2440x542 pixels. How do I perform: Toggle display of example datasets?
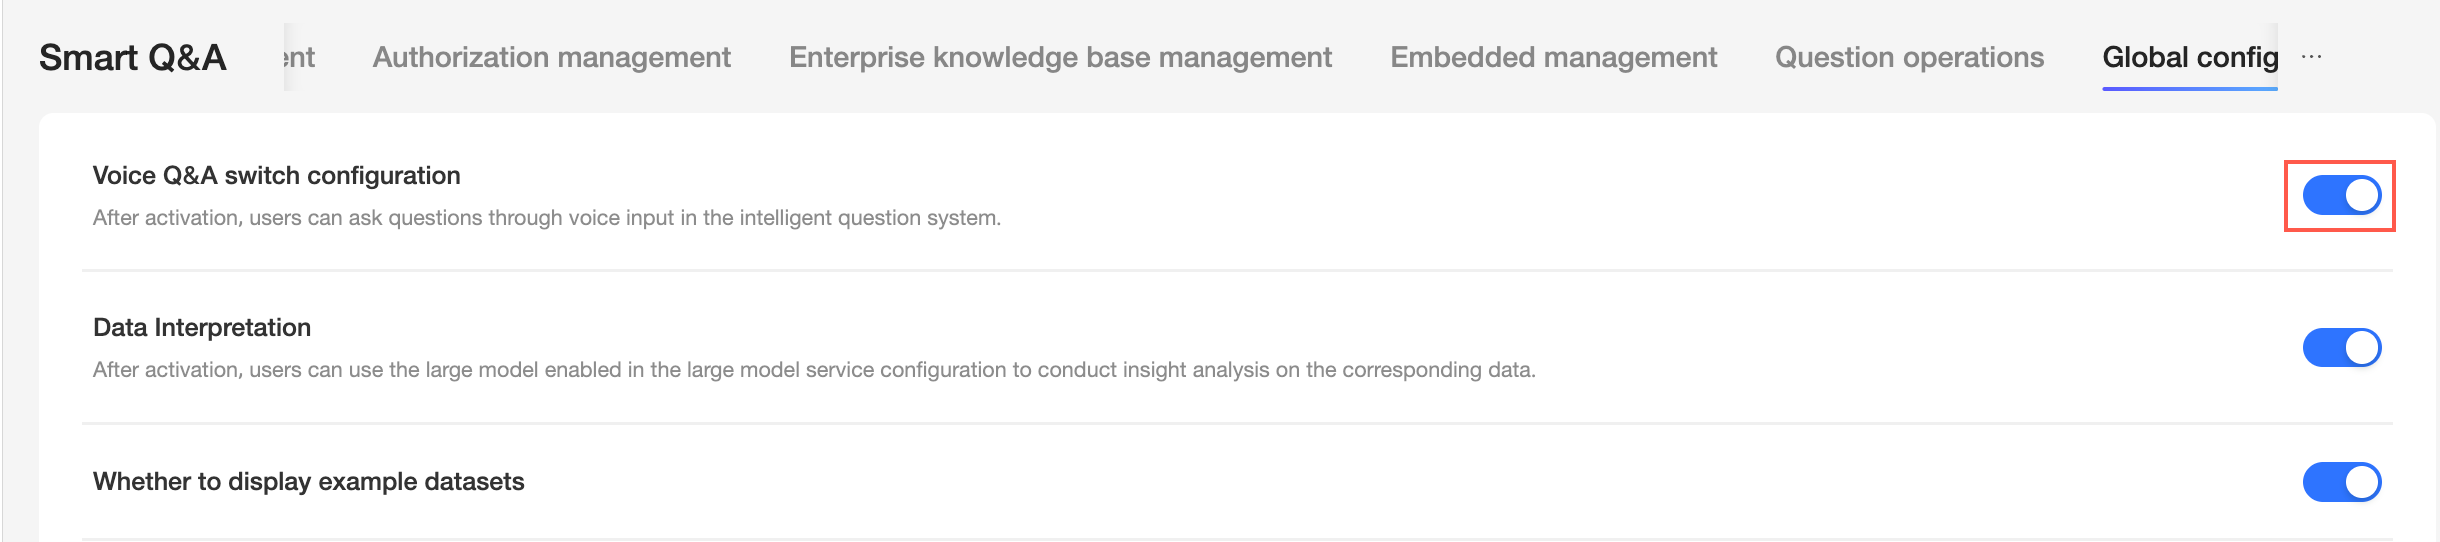[2341, 482]
